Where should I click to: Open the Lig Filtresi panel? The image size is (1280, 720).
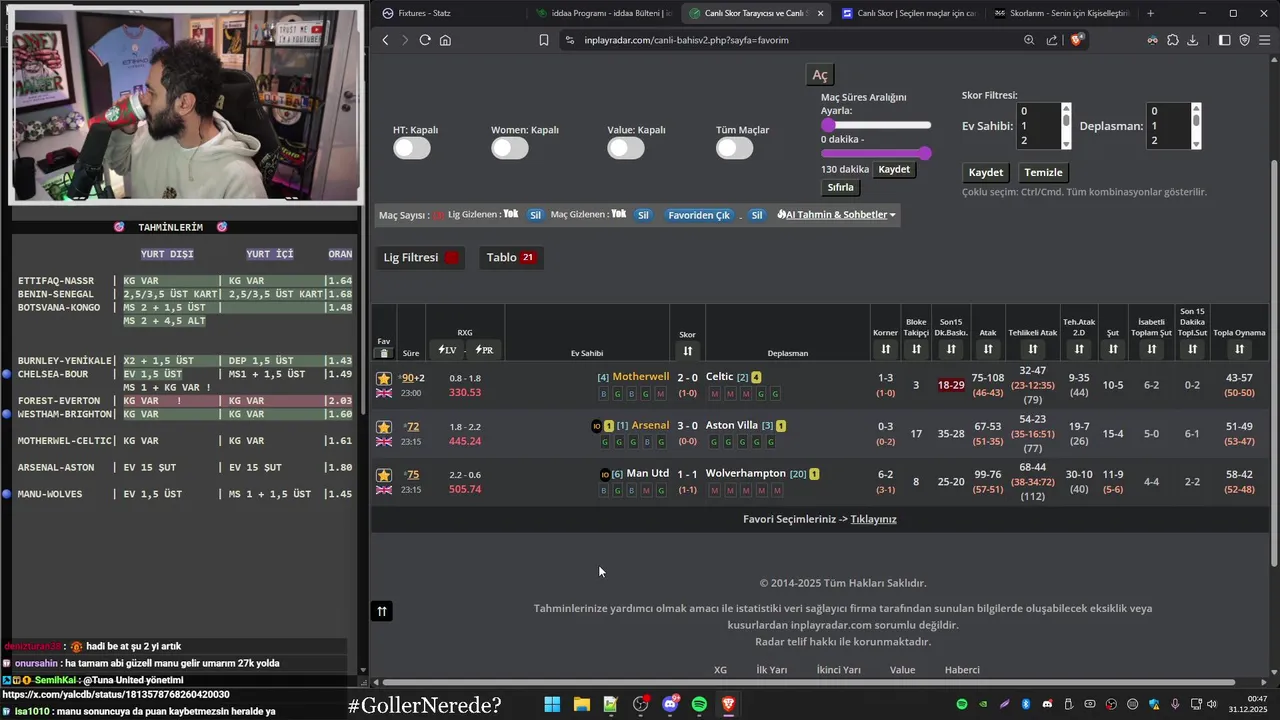(421, 258)
